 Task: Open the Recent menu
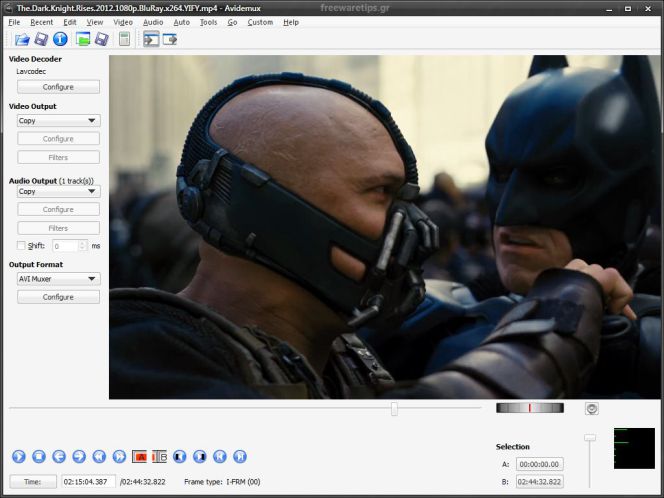[42, 22]
